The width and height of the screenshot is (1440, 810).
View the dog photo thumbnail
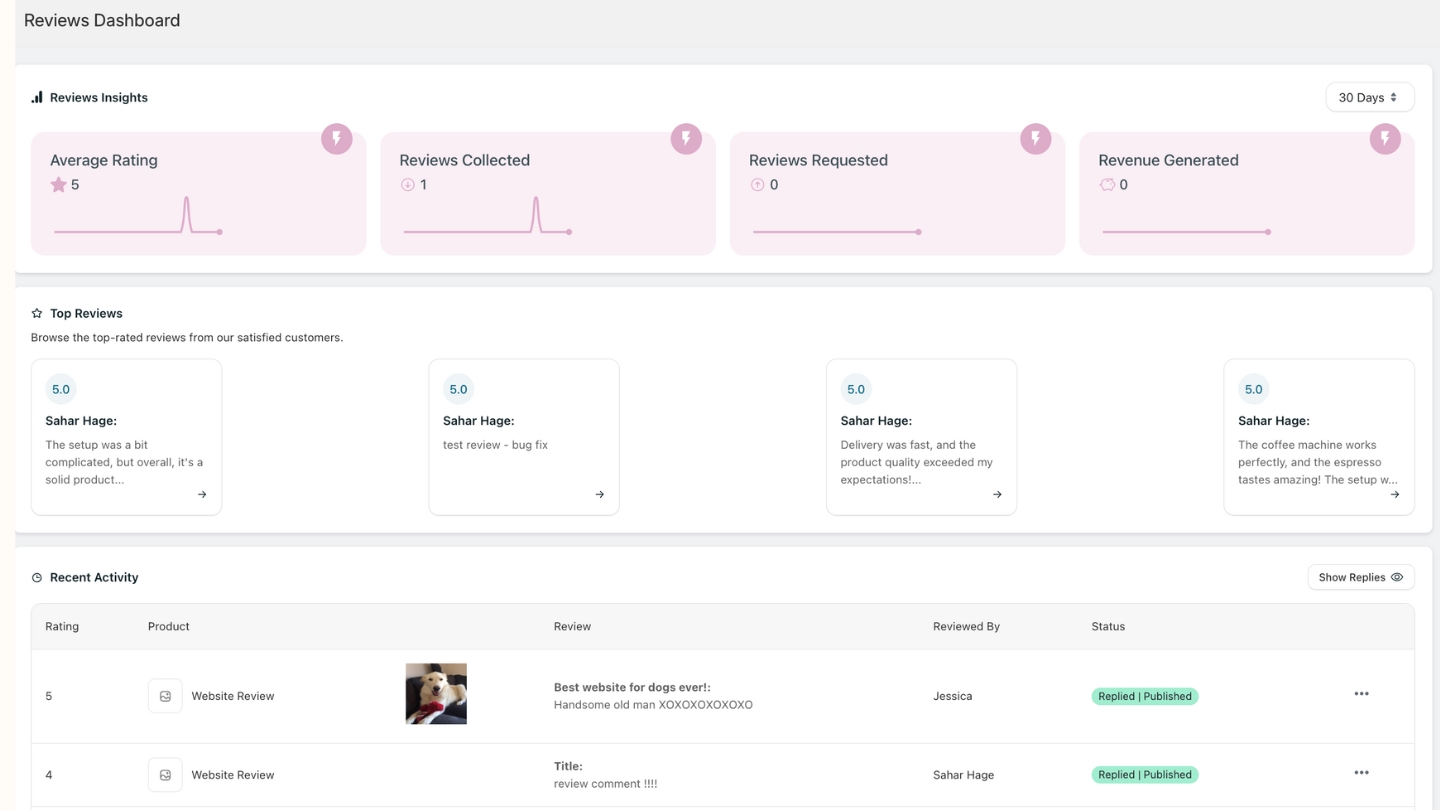pos(436,694)
